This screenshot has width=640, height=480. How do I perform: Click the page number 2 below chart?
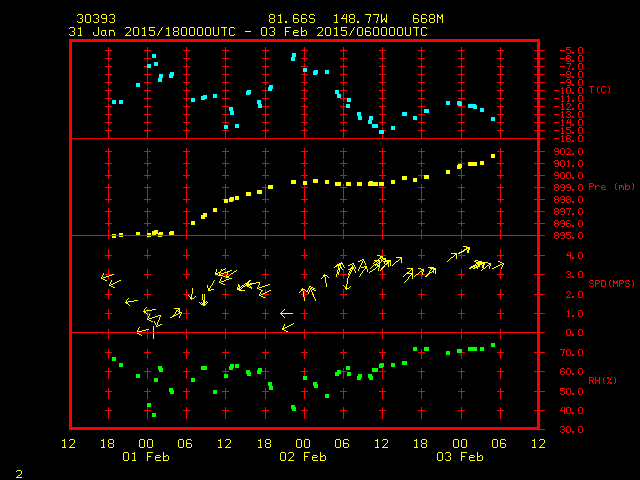(x=19, y=474)
